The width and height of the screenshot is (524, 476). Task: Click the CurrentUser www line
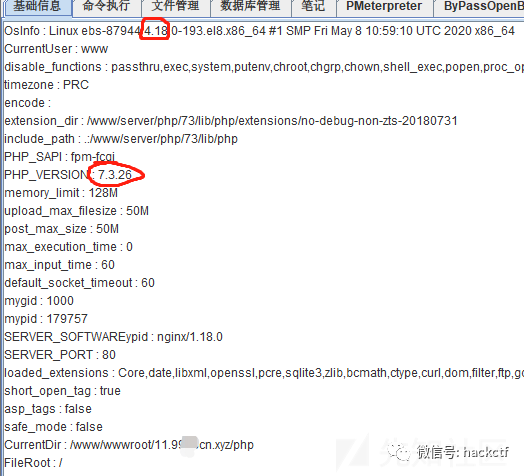tap(56, 49)
